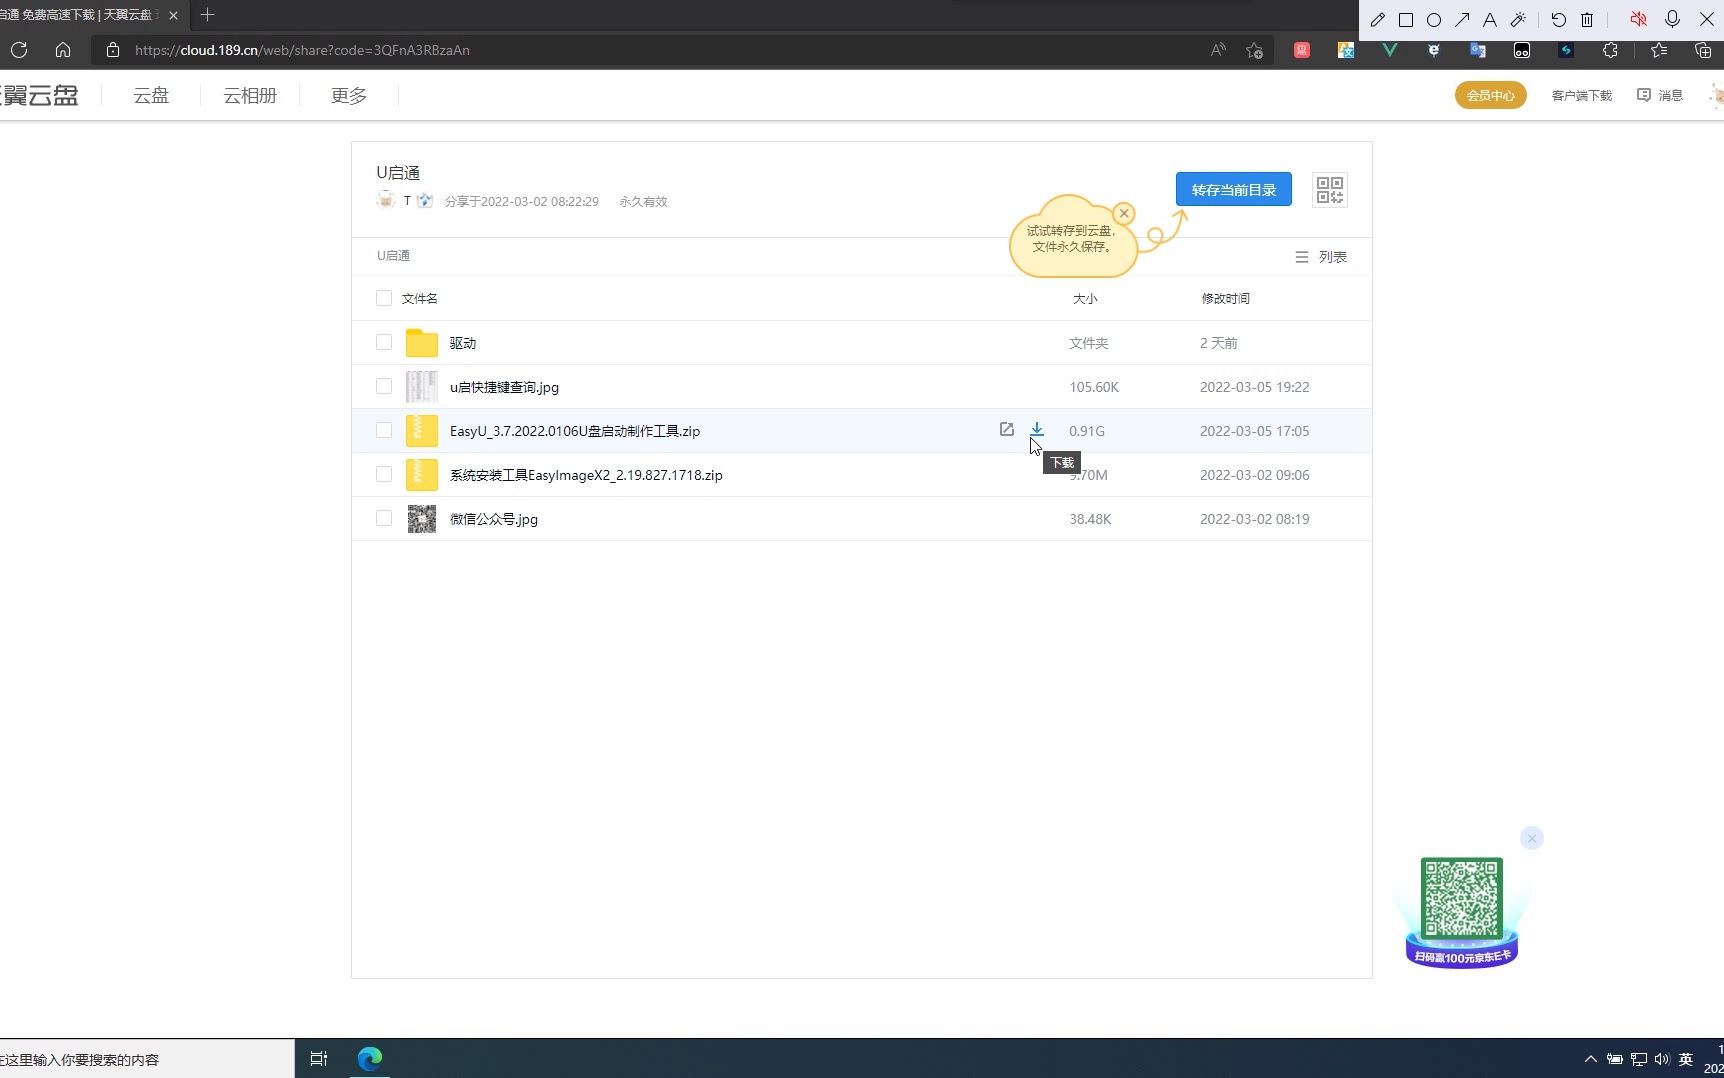
Task: Open the translate extension with 文 icon
Action: click(1346, 50)
